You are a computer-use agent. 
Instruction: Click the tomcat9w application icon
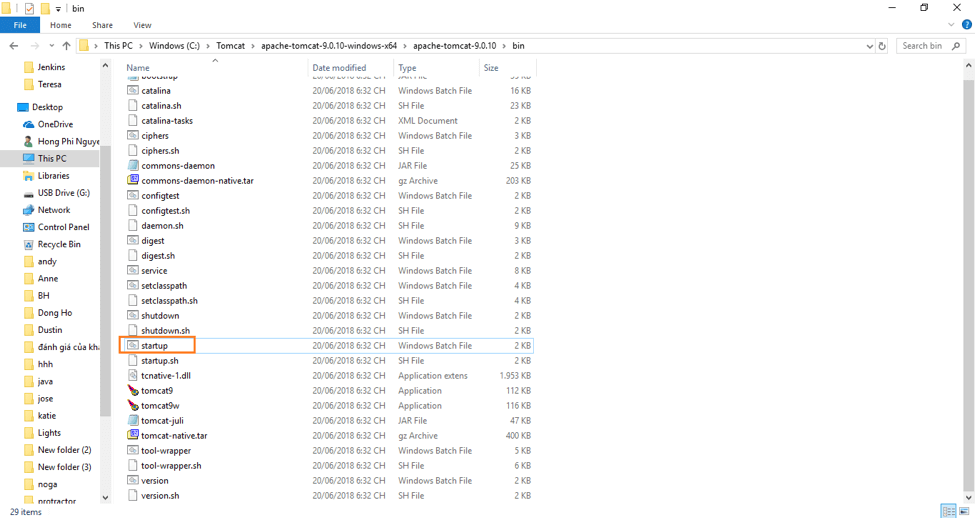(132, 405)
